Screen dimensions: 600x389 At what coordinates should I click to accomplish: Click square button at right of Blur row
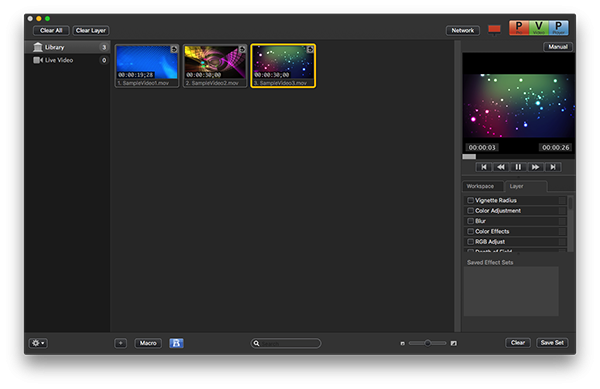[562, 221]
